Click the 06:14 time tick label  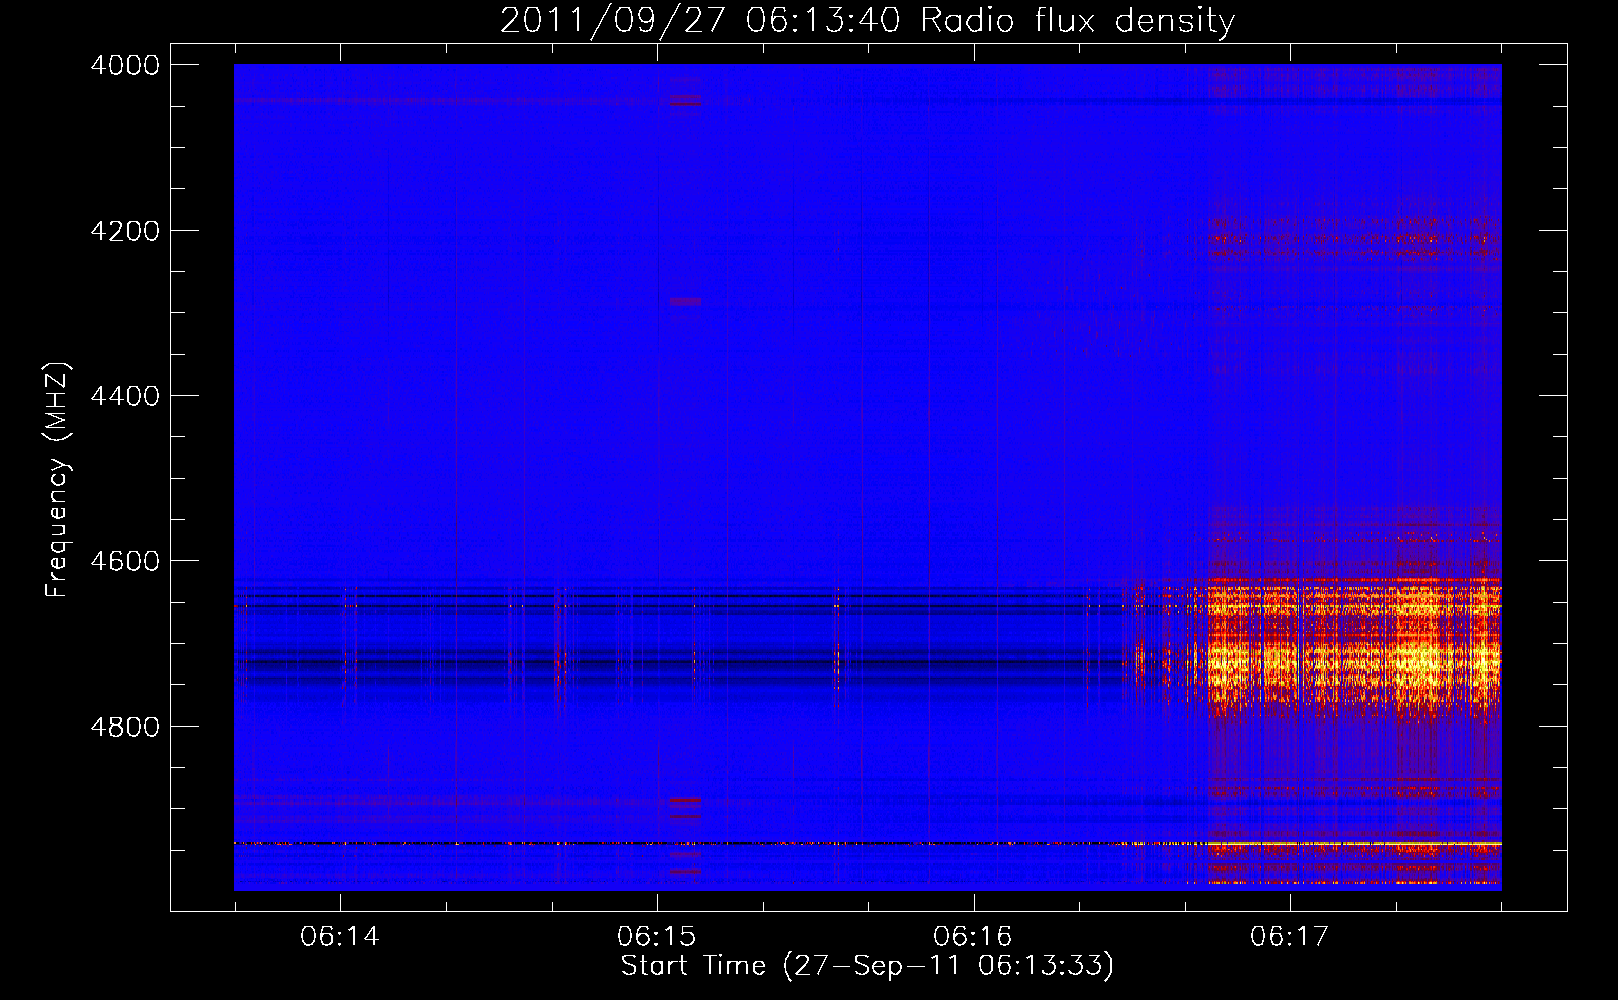[340, 936]
